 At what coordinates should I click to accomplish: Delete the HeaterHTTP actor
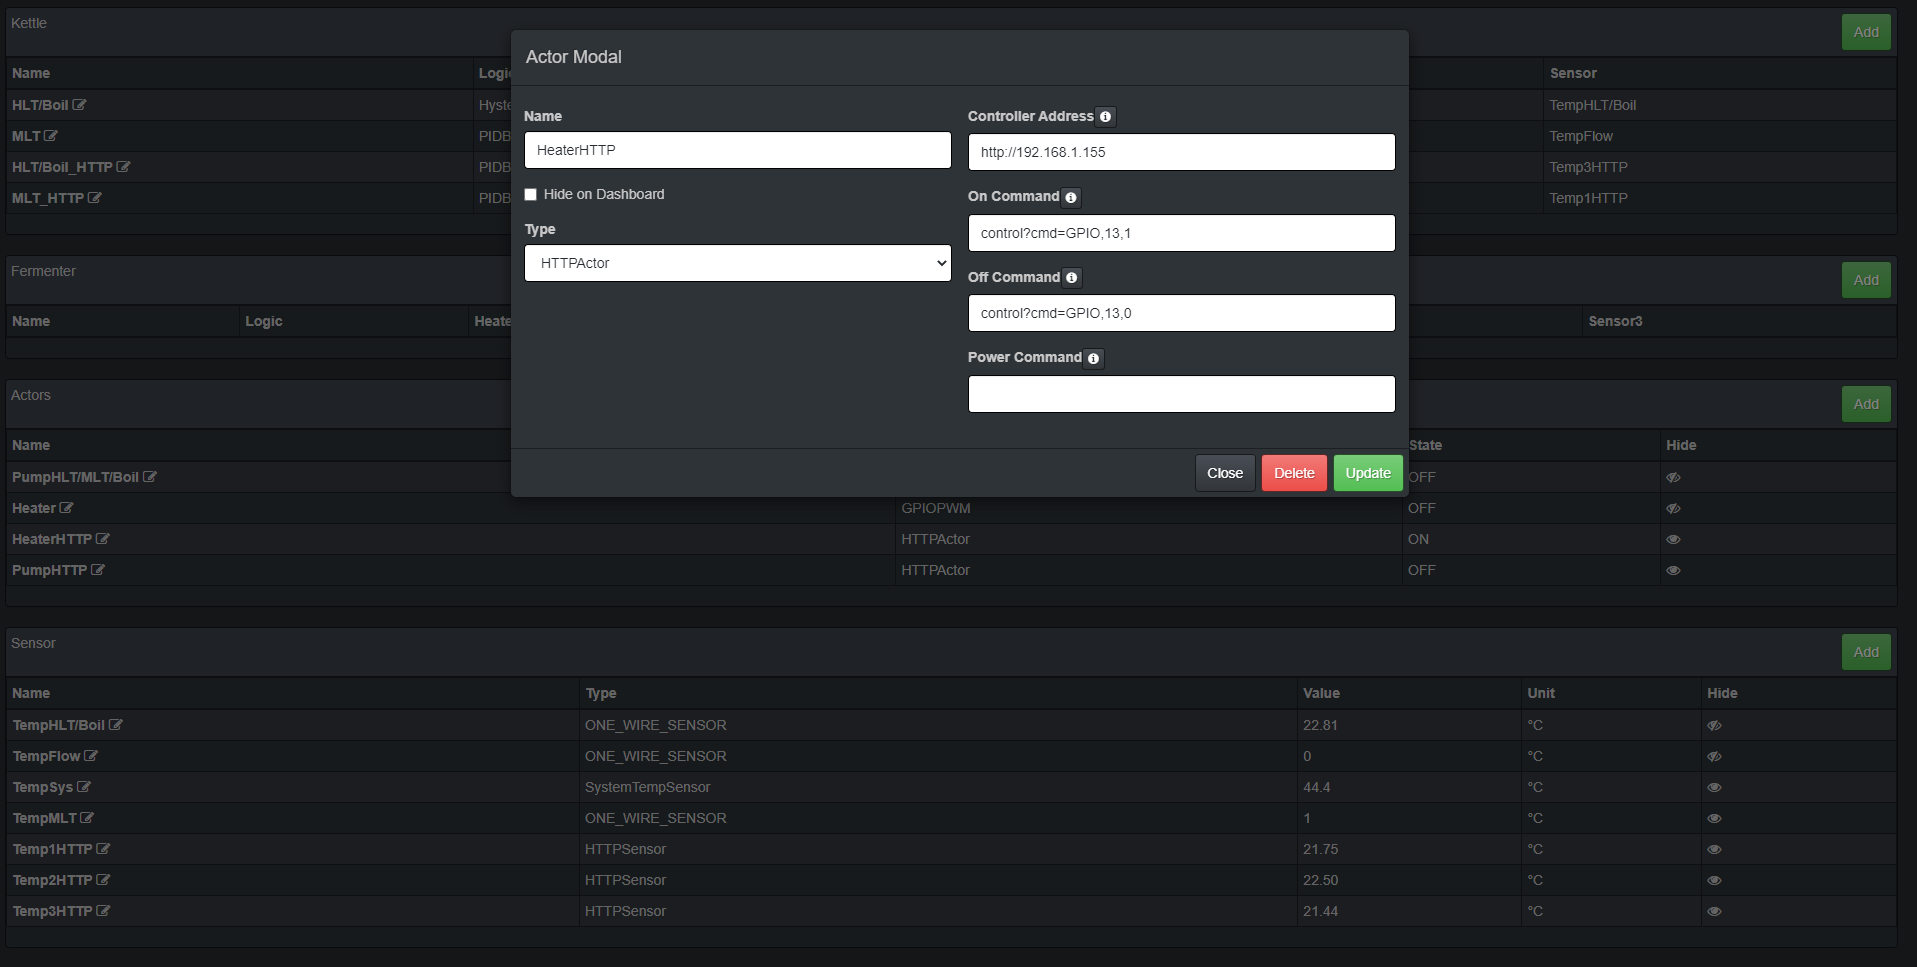click(1294, 473)
